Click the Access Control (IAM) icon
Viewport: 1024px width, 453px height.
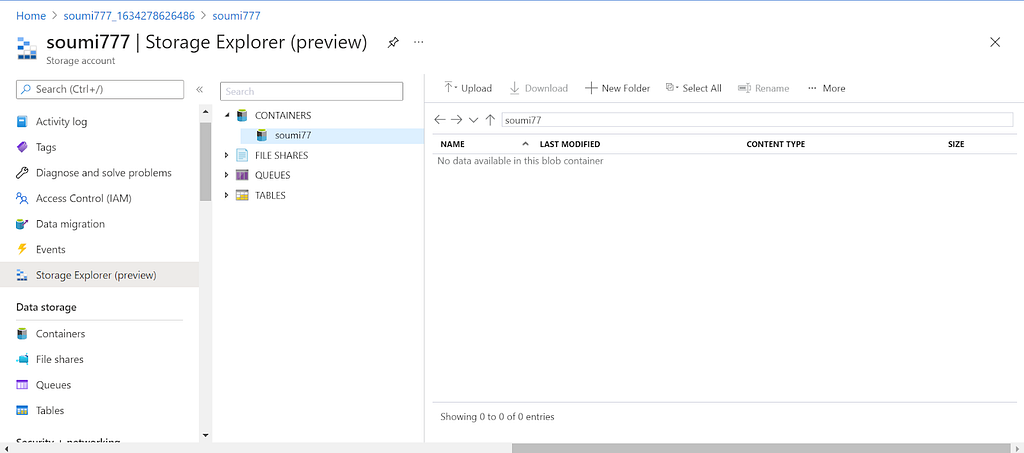[23, 198]
